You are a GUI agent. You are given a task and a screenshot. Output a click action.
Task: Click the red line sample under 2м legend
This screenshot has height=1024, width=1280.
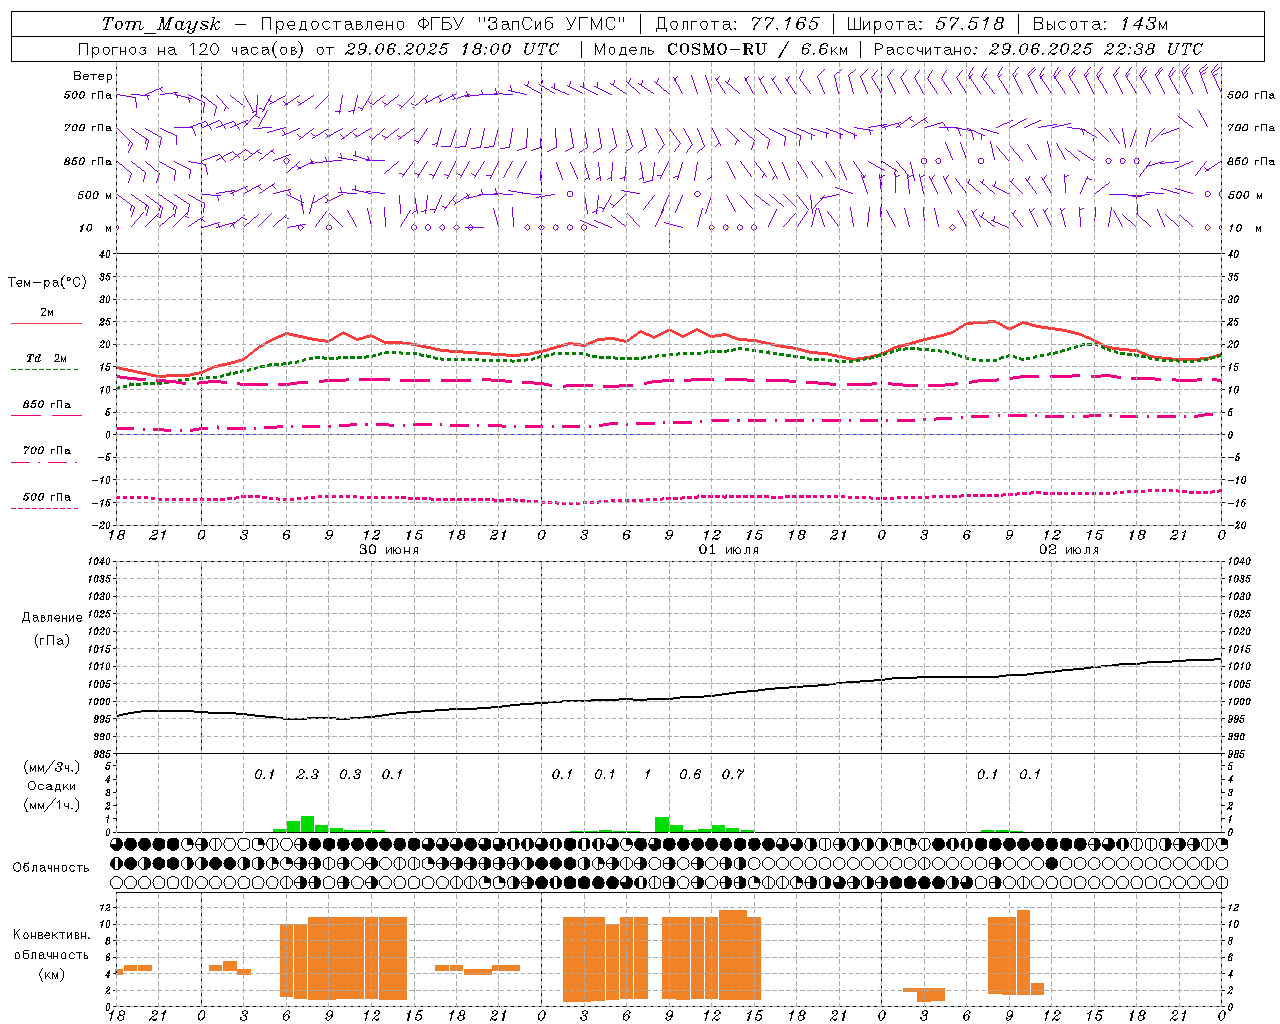click(46, 323)
